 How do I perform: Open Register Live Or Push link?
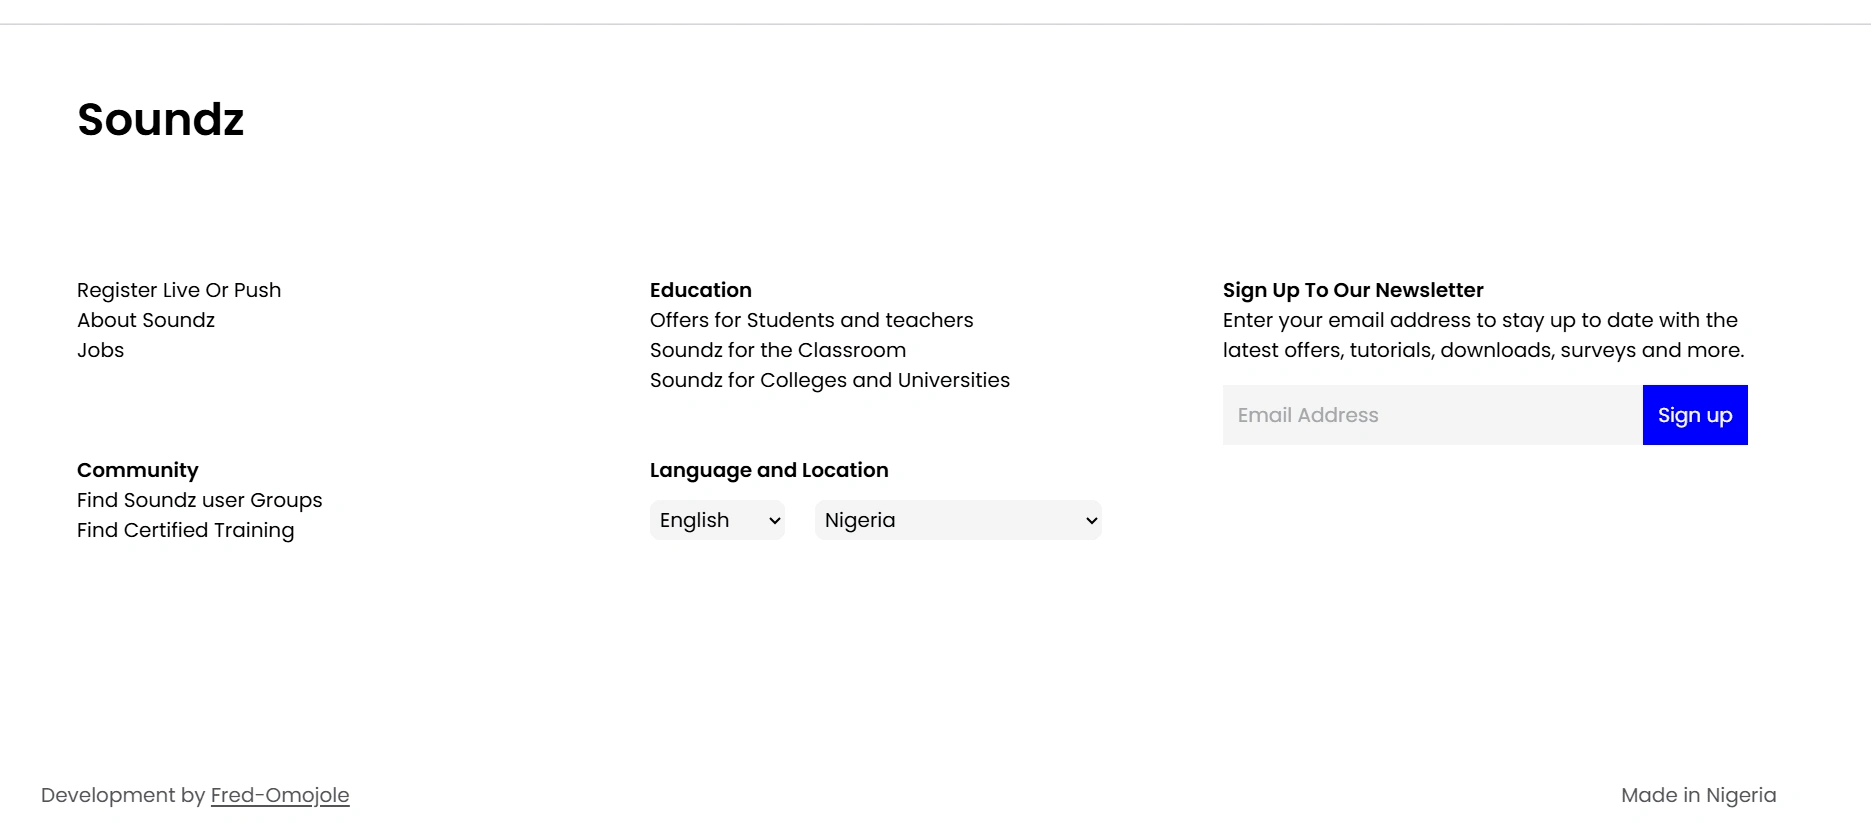coord(179,290)
